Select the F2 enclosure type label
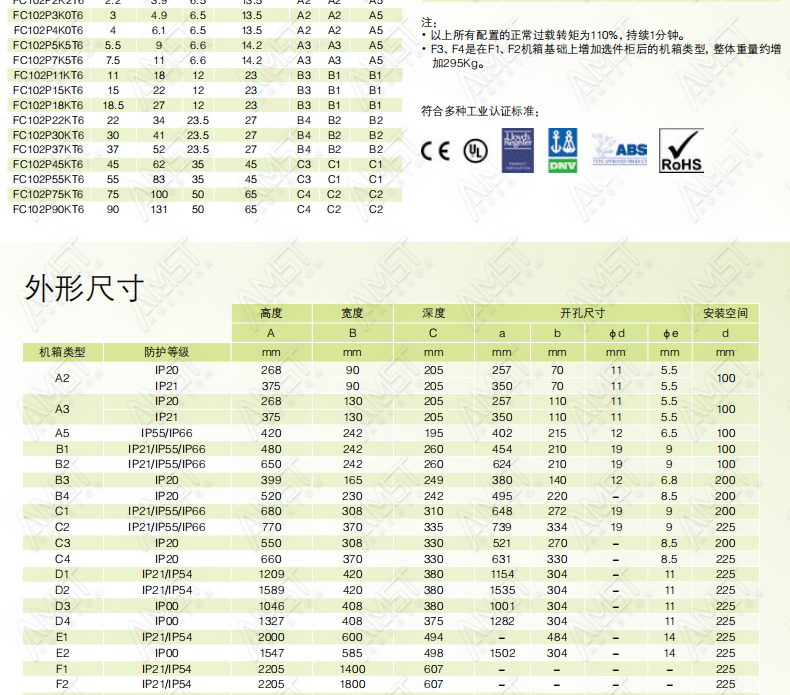The width and height of the screenshot is (790, 695). [62, 684]
